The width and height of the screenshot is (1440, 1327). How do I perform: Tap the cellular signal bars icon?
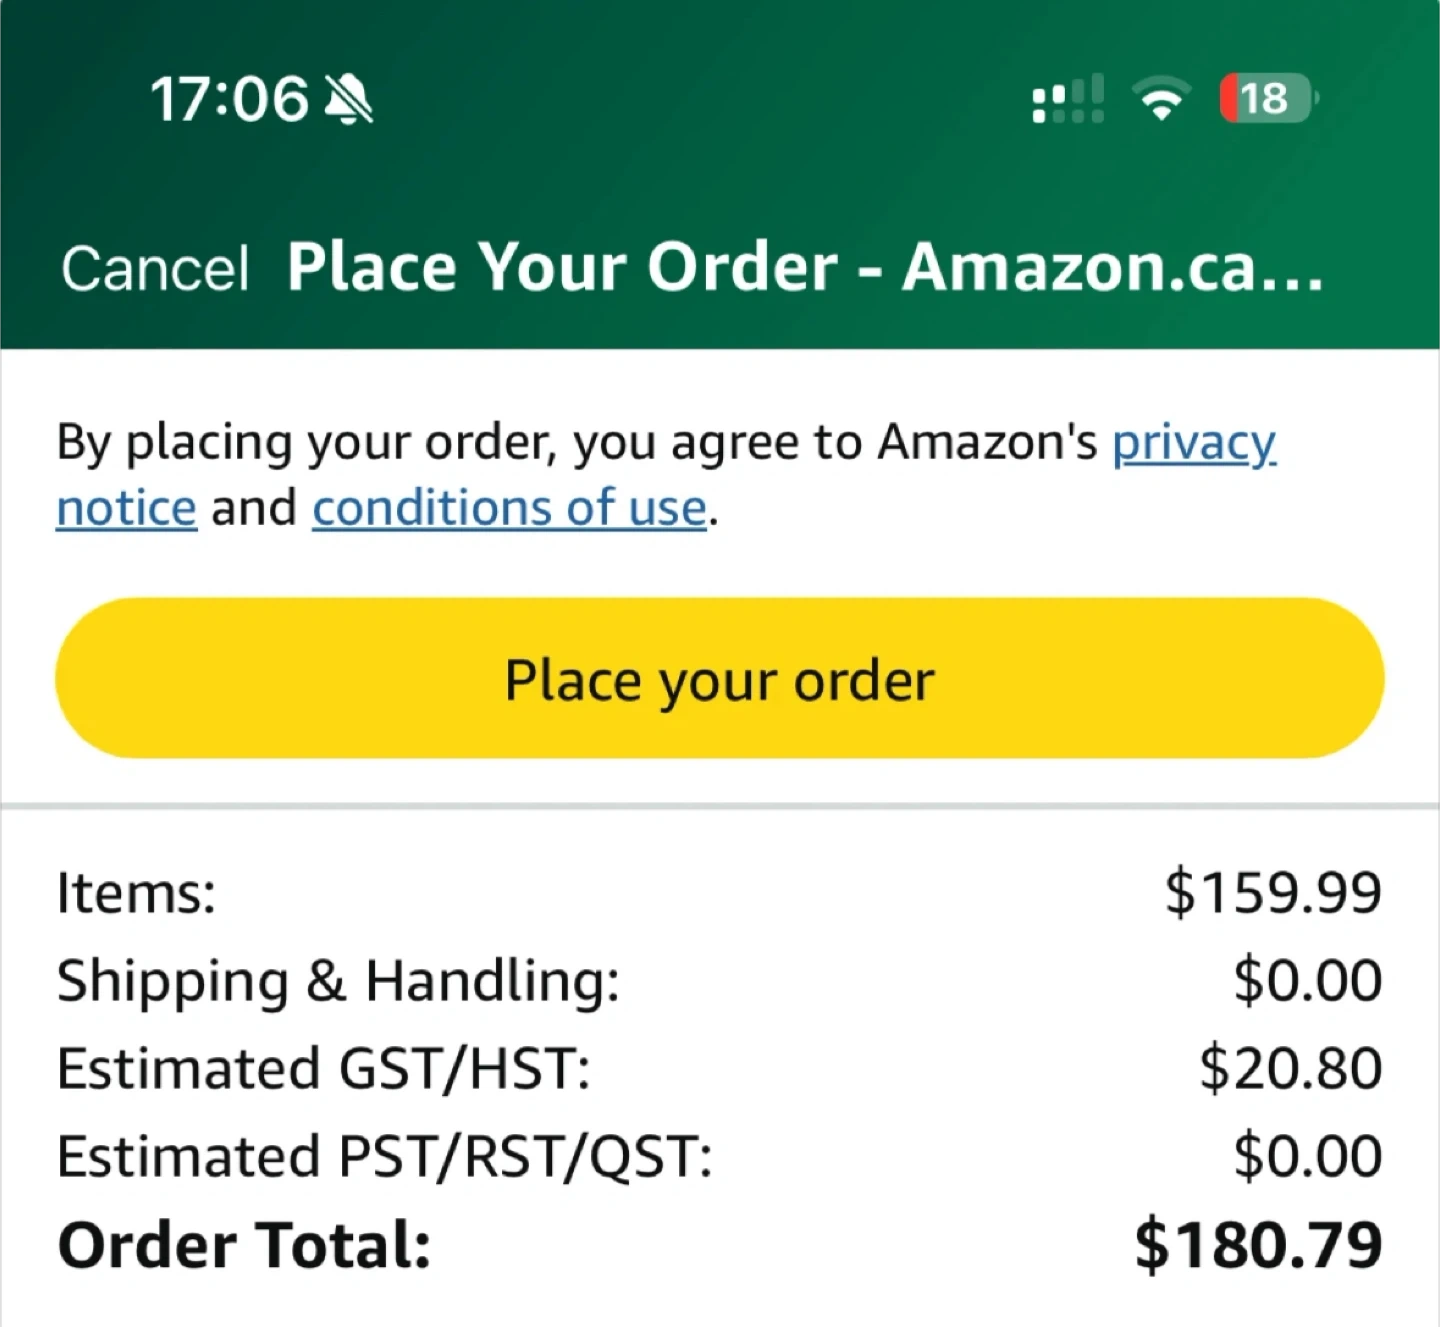[x=1067, y=100]
